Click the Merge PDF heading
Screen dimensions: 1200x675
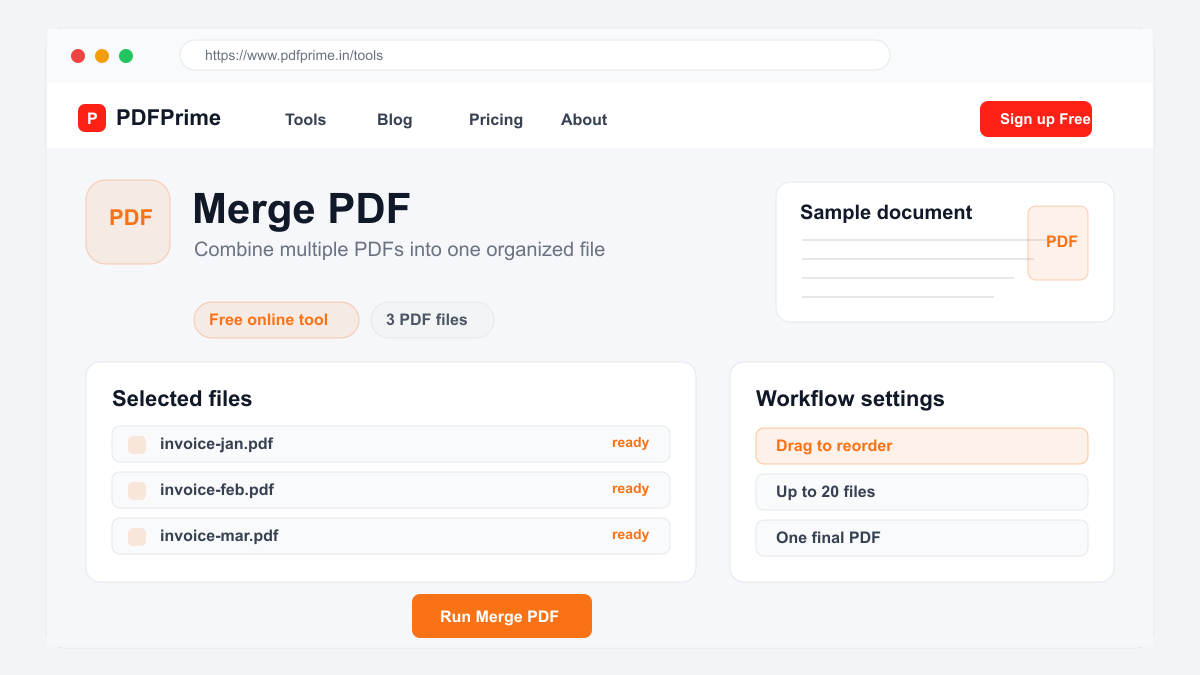coord(301,209)
